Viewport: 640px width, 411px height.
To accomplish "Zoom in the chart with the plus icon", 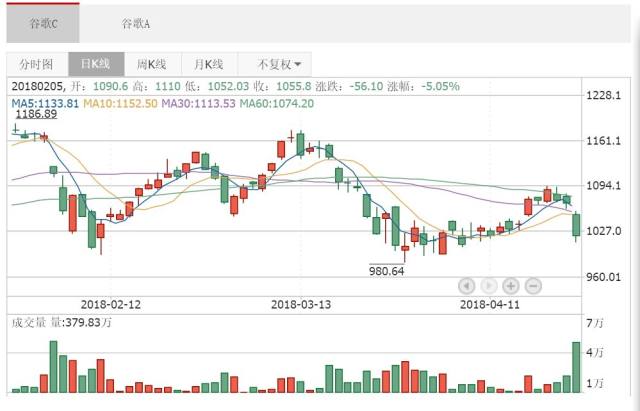I will tap(511, 286).
